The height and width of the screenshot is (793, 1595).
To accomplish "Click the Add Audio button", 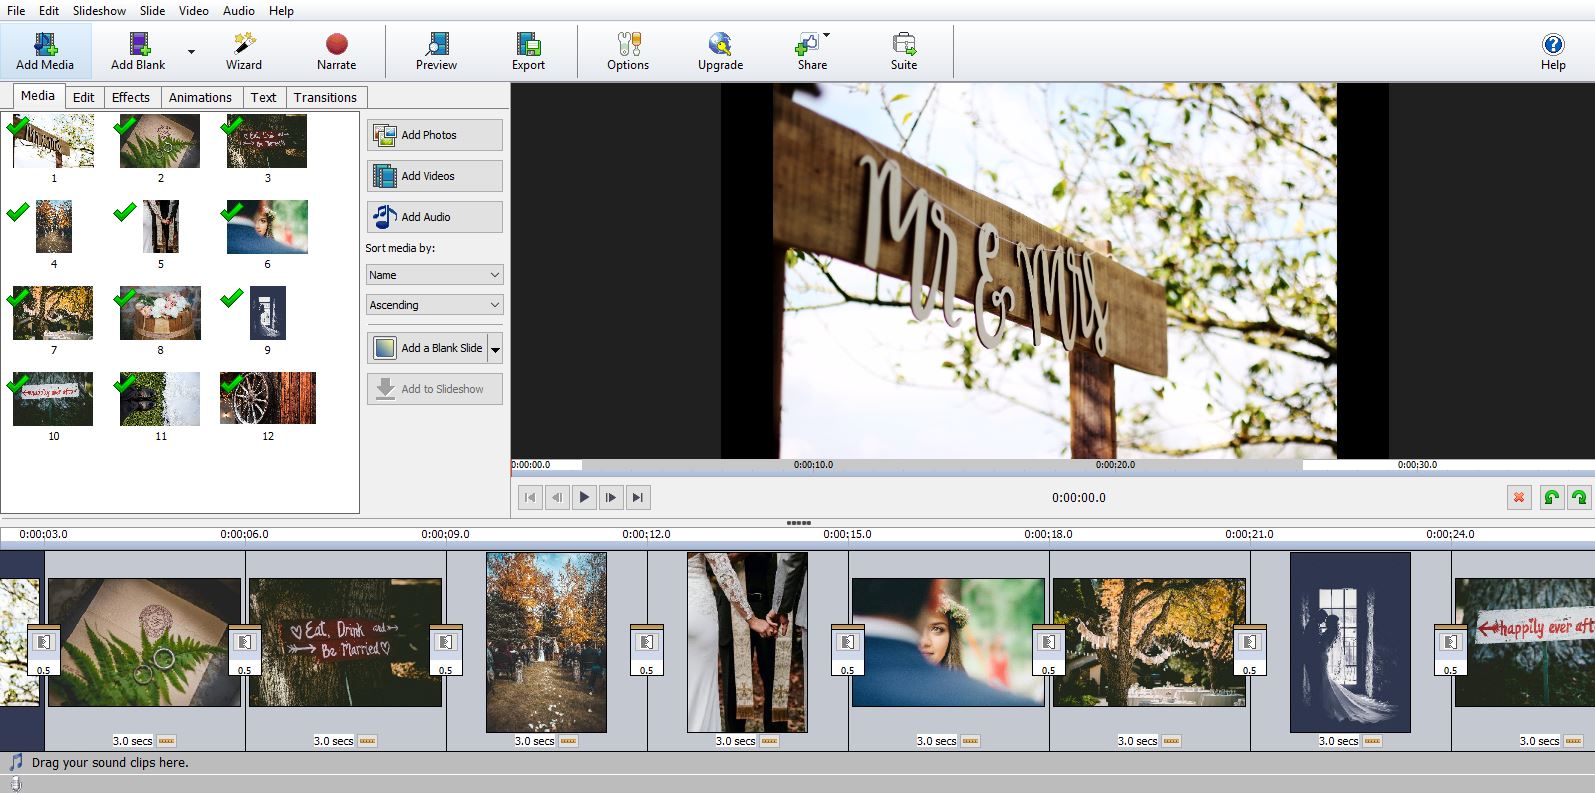I will [x=434, y=217].
